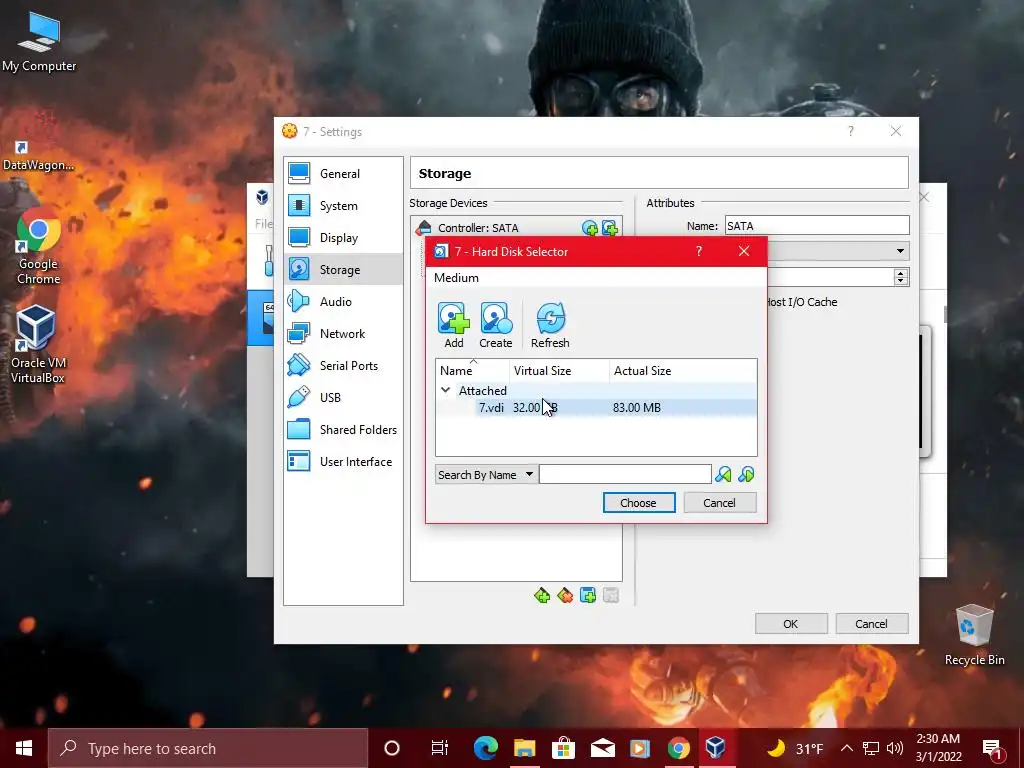
Task: Sort by Name column header
Action: [x=473, y=371]
